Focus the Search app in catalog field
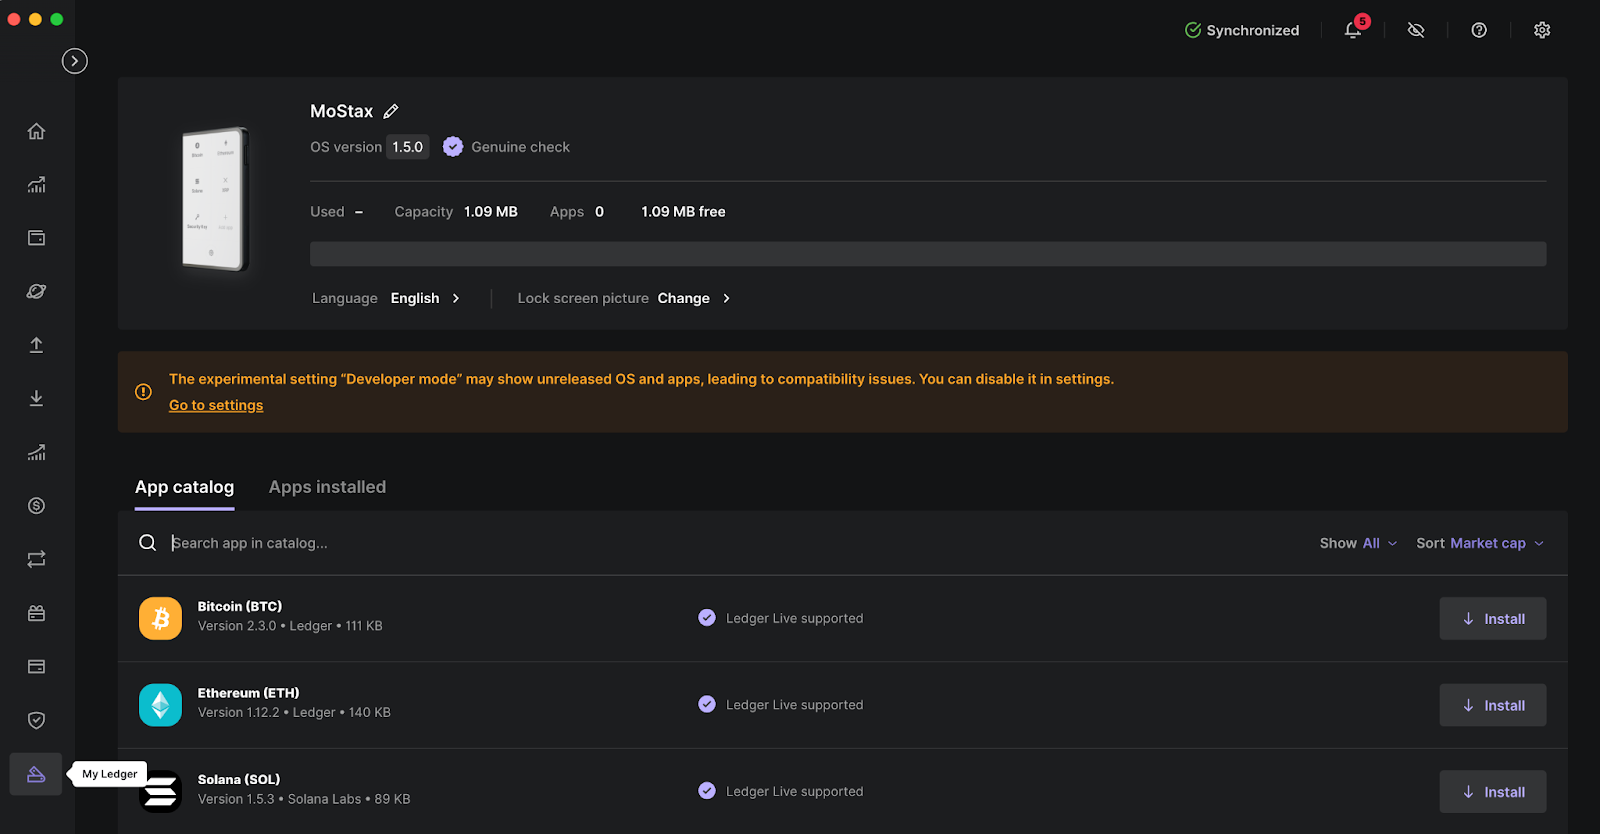This screenshot has width=1600, height=834. coord(700,543)
